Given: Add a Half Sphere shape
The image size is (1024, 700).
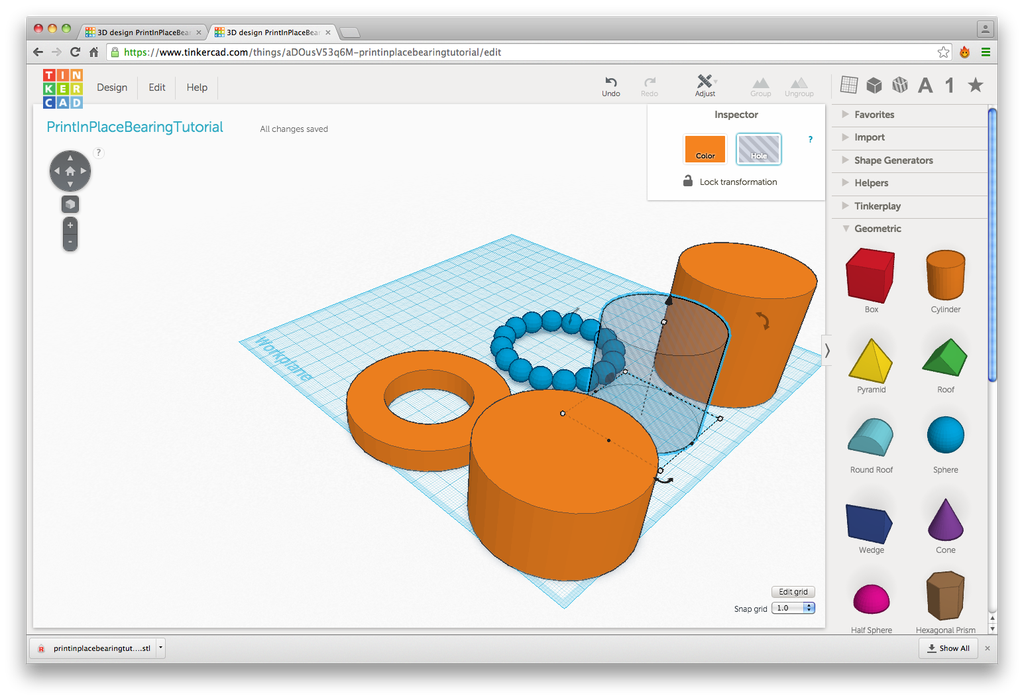Looking at the screenshot, I should tap(871, 608).
